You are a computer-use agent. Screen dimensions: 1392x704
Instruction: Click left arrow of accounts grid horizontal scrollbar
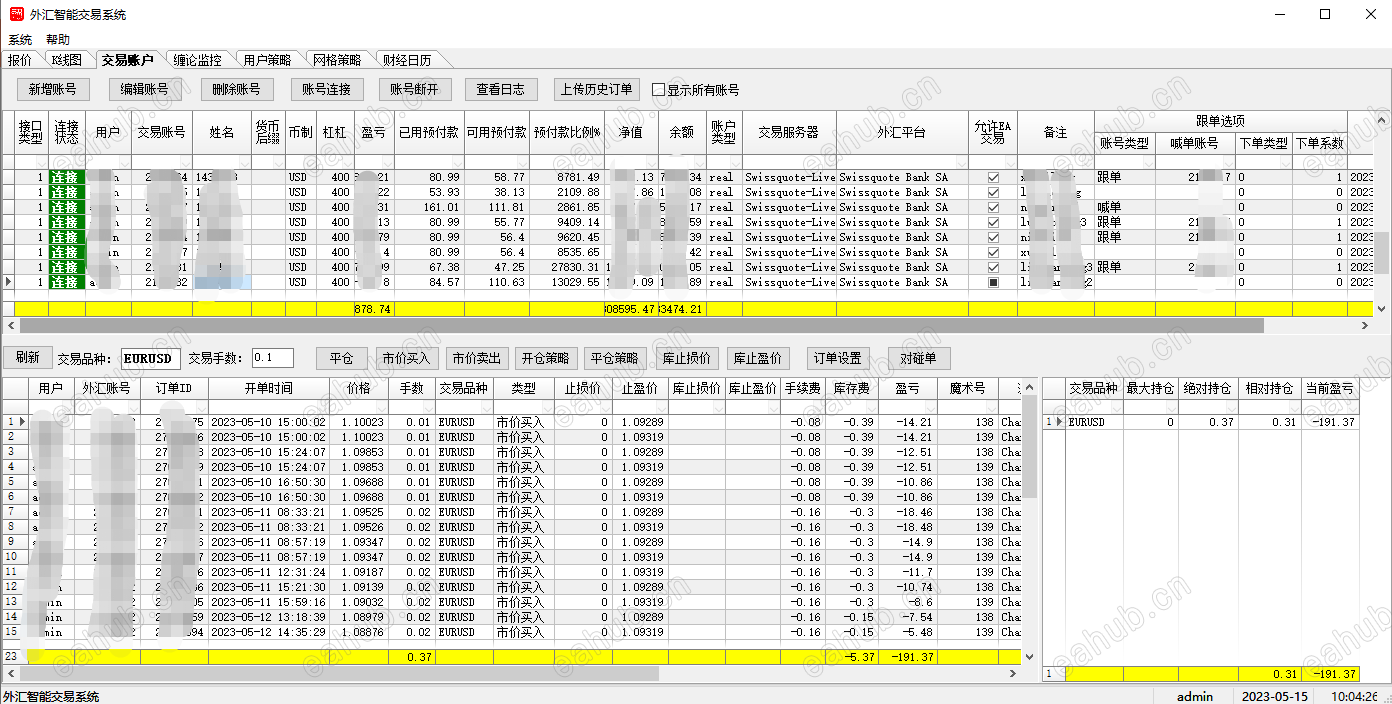10,326
